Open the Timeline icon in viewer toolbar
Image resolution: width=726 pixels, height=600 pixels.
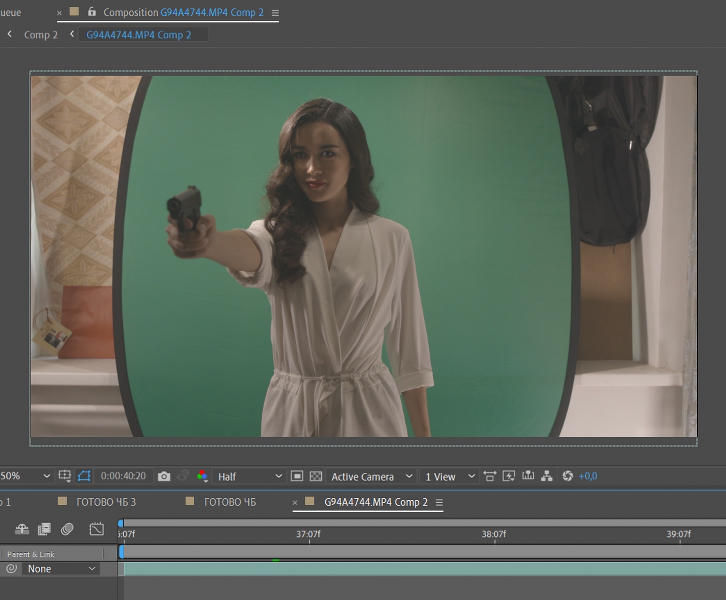(x=528, y=476)
